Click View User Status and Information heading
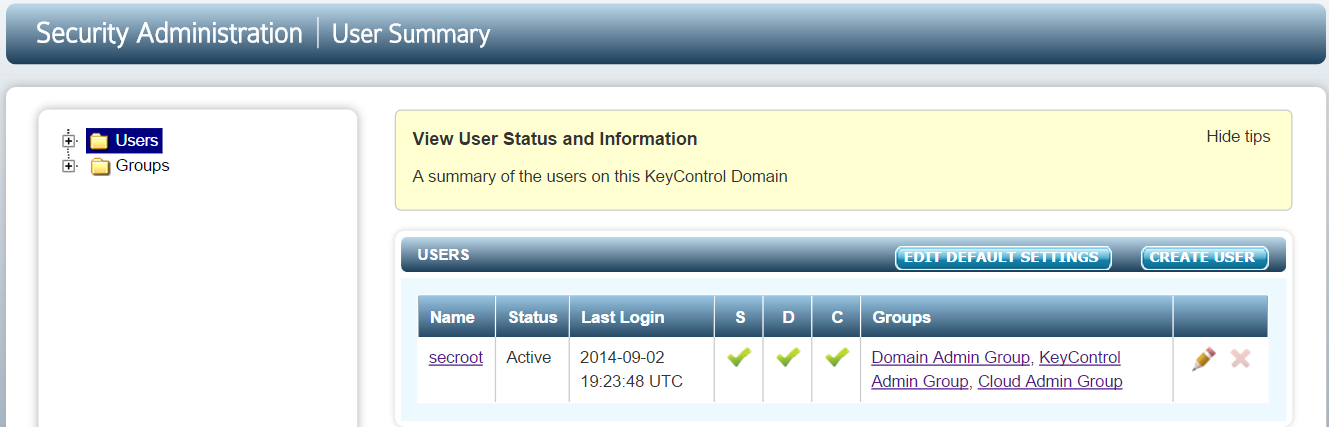The width and height of the screenshot is (1329, 427). click(x=555, y=139)
